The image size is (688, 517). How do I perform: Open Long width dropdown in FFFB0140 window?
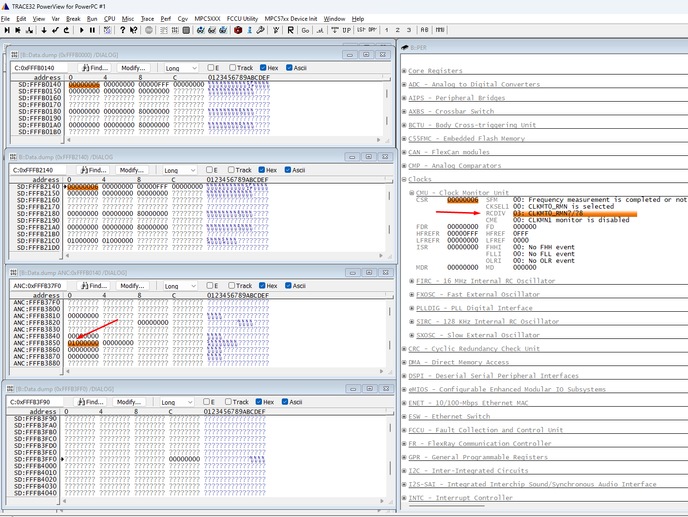tap(181, 68)
